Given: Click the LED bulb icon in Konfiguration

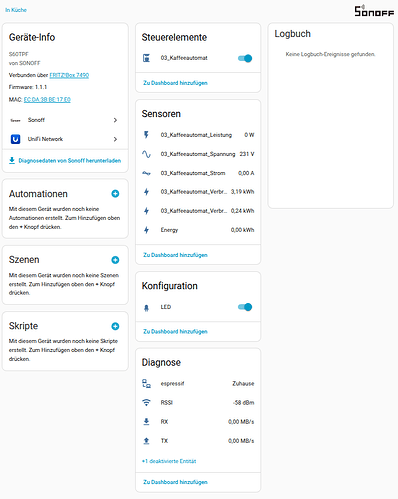Looking at the screenshot, I should coord(146,307).
